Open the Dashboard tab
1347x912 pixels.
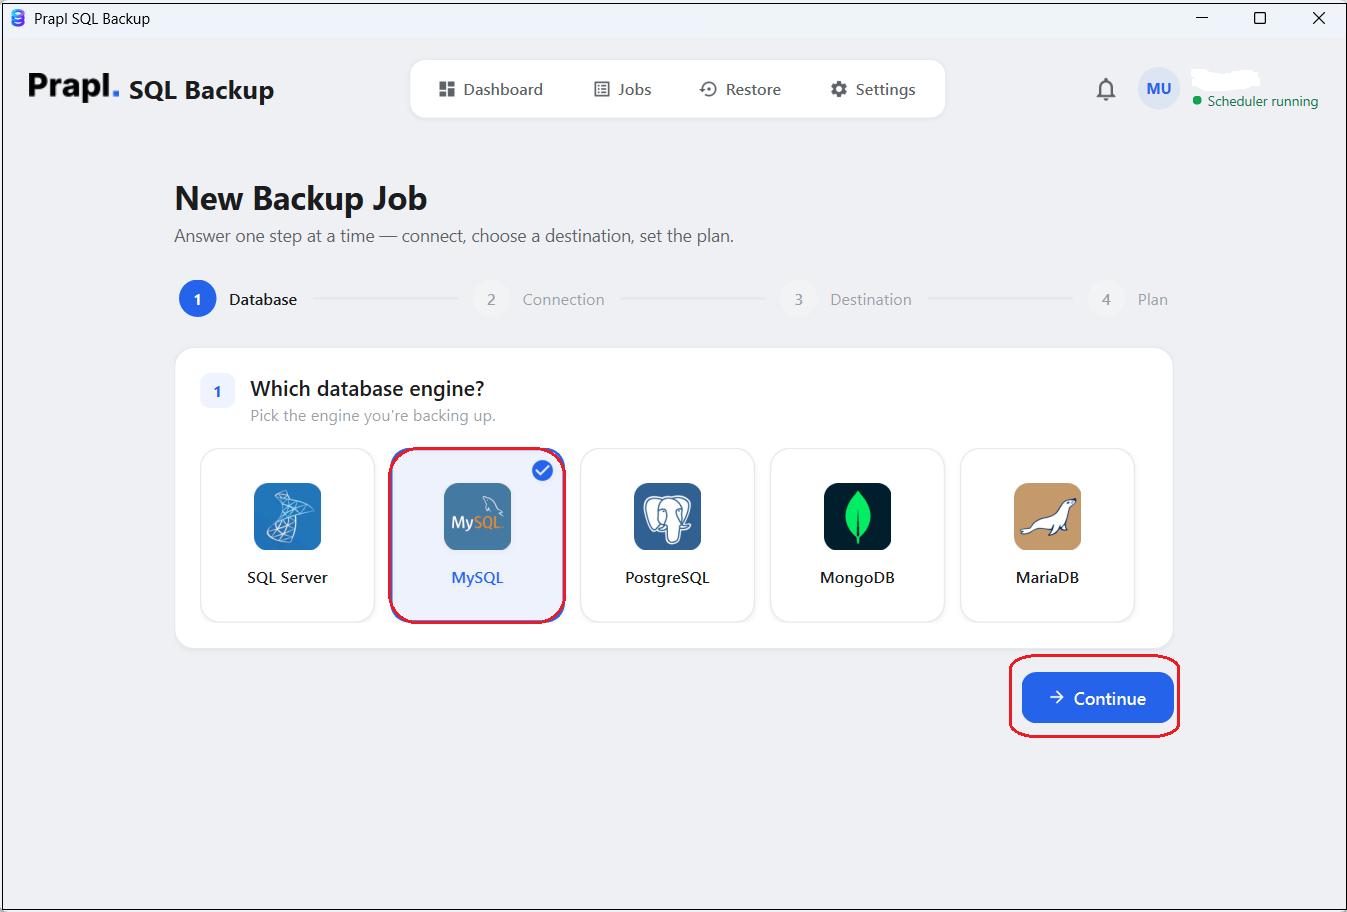(x=491, y=89)
